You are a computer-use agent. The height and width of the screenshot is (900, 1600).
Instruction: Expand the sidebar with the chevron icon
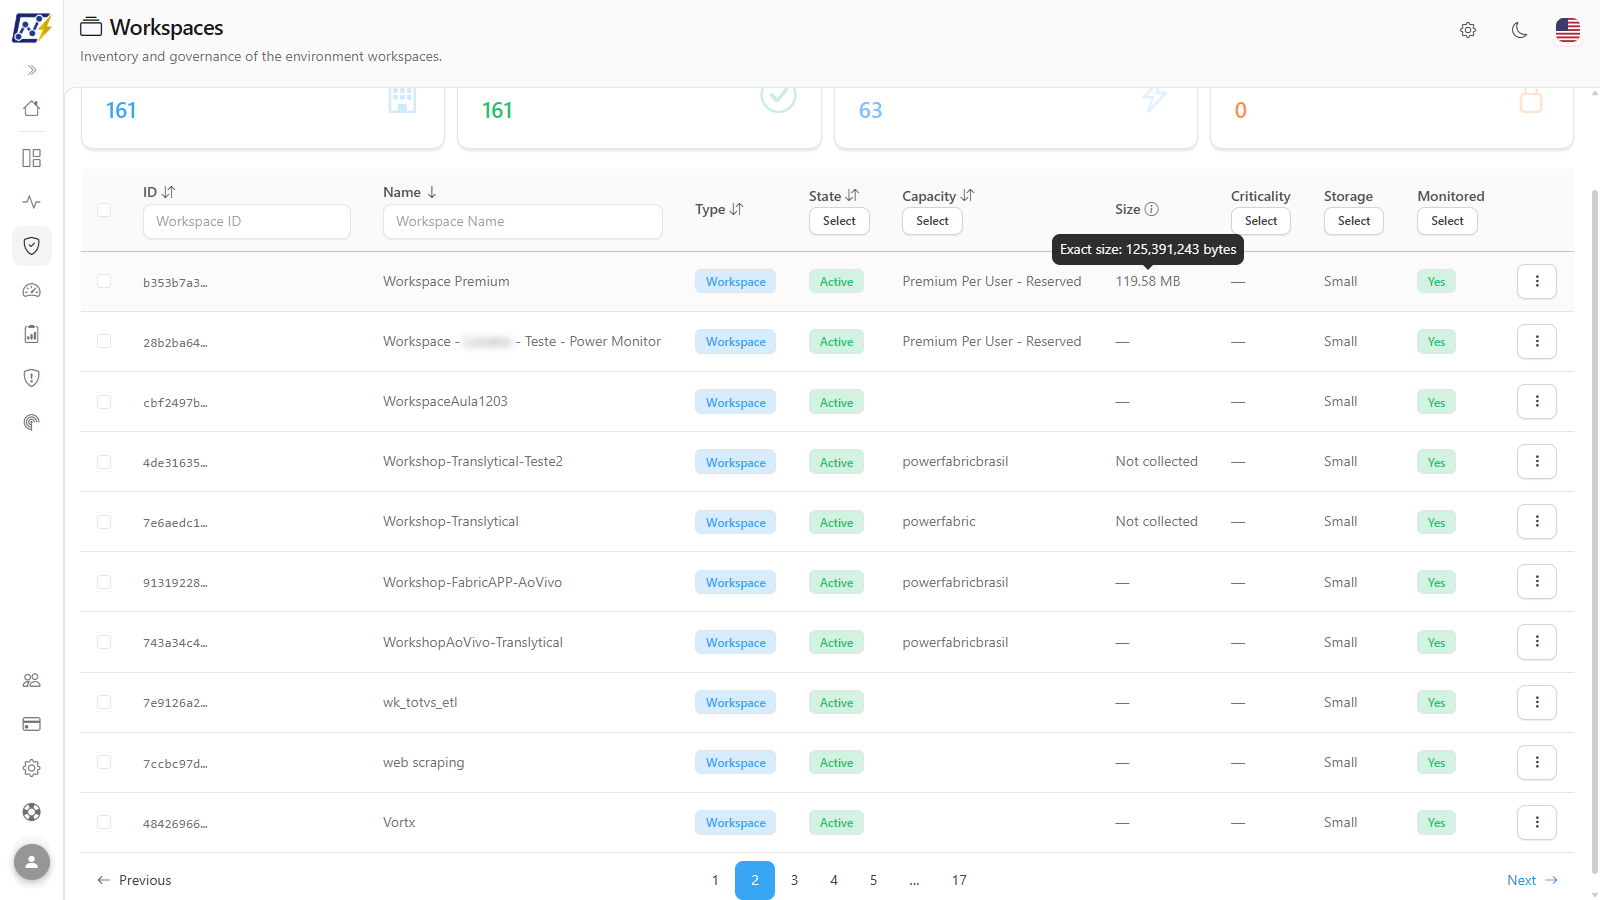pos(32,70)
